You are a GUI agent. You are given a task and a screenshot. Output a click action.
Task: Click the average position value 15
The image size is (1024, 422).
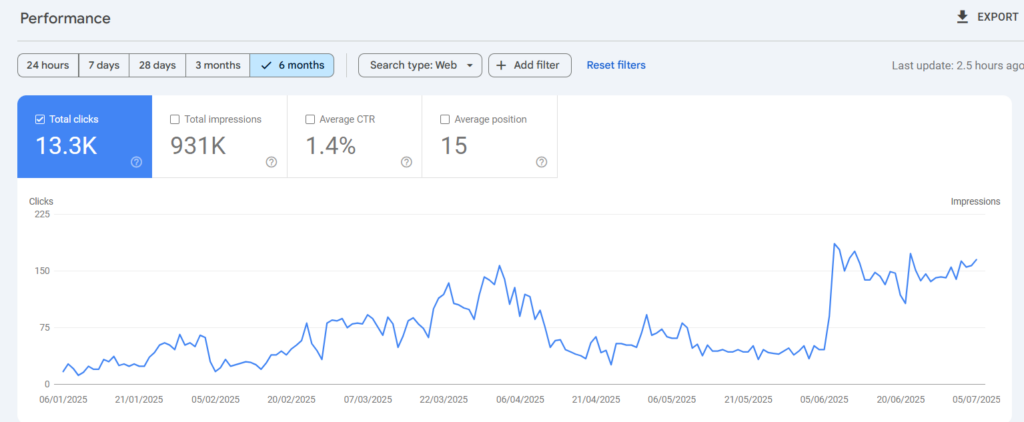point(453,146)
